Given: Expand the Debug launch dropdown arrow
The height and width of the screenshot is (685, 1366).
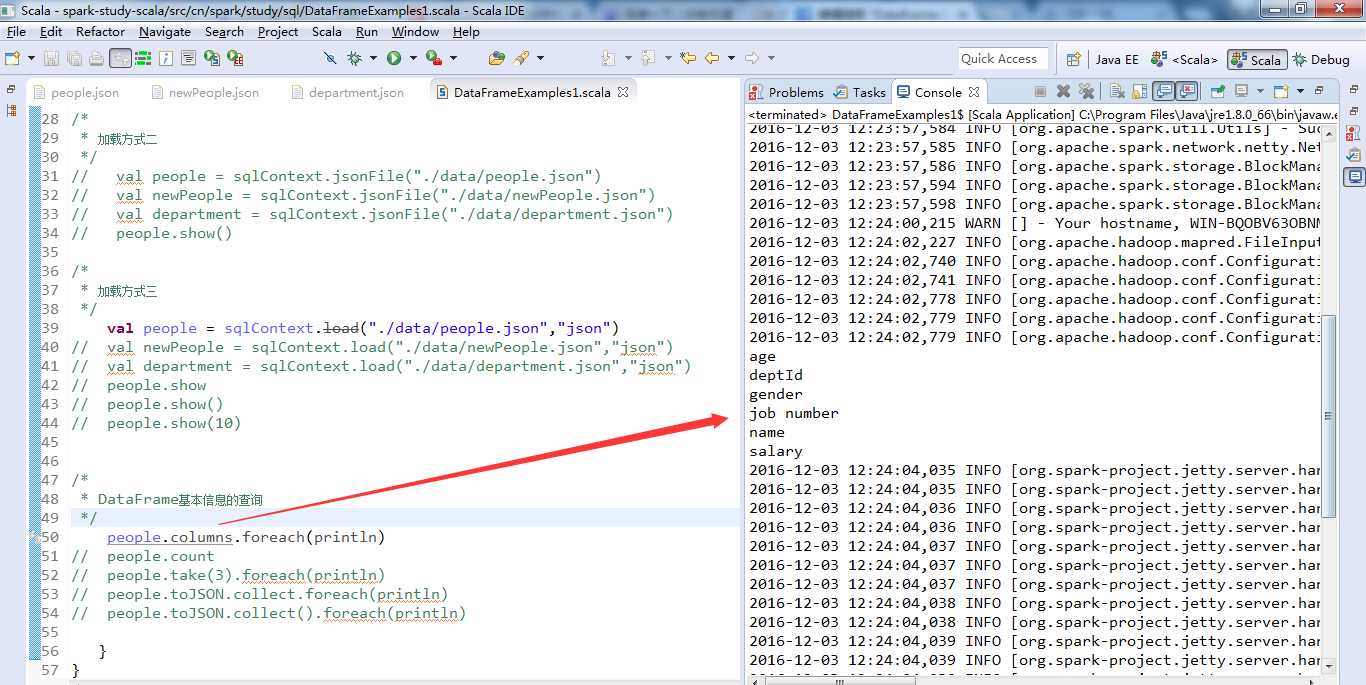Looking at the screenshot, I should tap(373, 58).
